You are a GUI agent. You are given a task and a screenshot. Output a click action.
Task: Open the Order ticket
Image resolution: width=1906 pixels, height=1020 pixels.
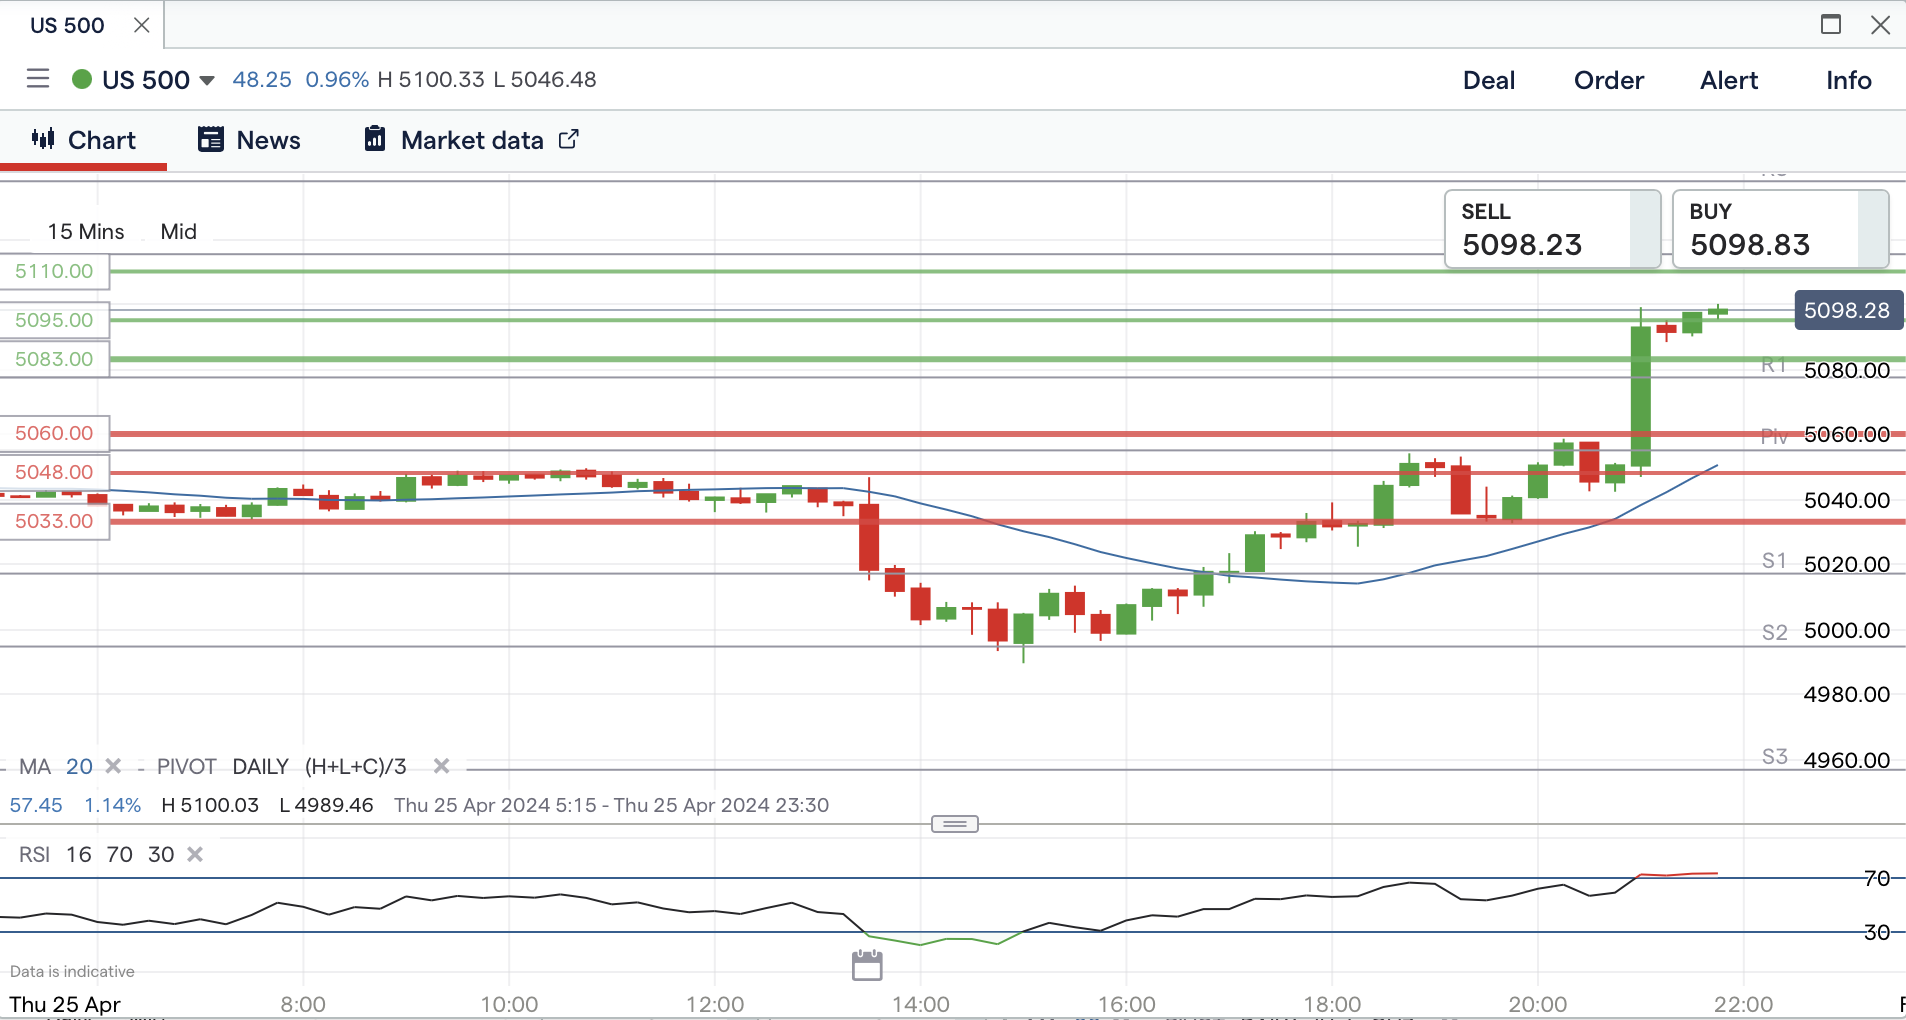1608,80
